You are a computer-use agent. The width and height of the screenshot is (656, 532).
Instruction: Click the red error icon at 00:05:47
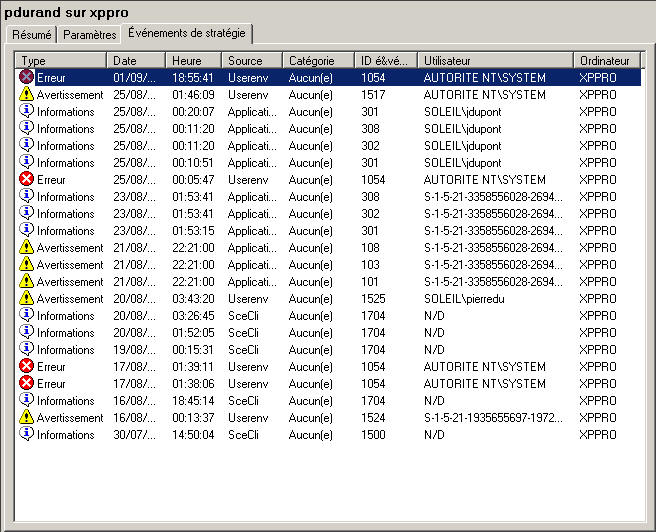click(x=27, y=179)
